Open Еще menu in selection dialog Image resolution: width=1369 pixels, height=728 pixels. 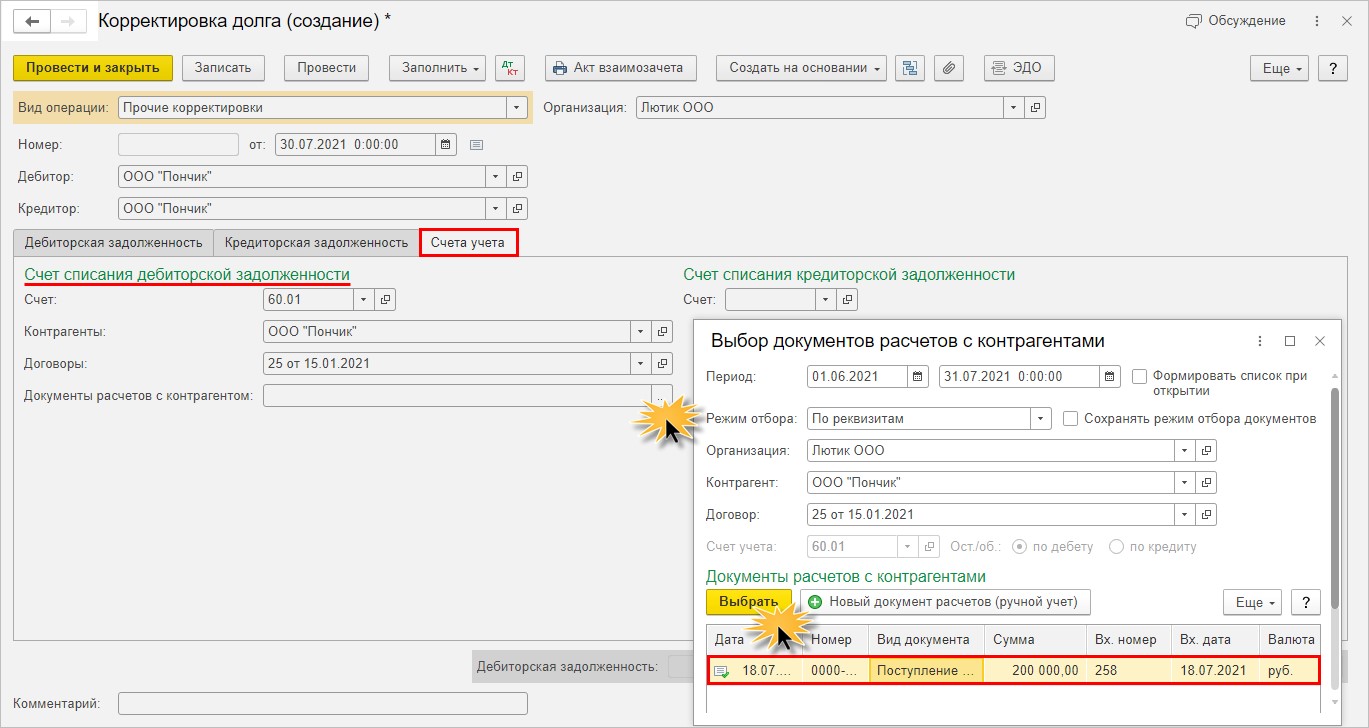(1253, 602)
